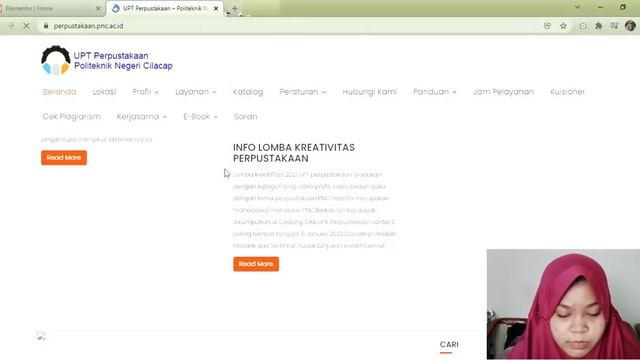Screen dimensions: 640x360
Task: Click the UPT Perpustakaan logo
Action: click(x=107, y=60)
